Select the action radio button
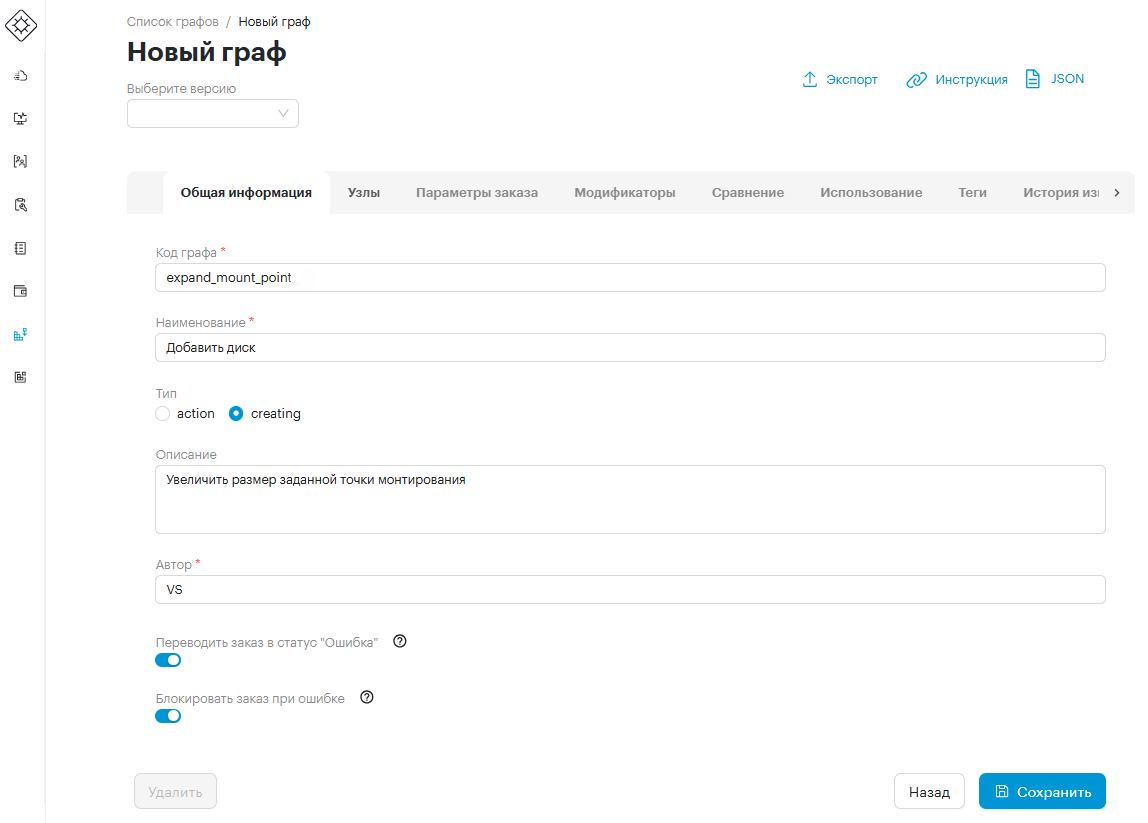 (163, 414)
